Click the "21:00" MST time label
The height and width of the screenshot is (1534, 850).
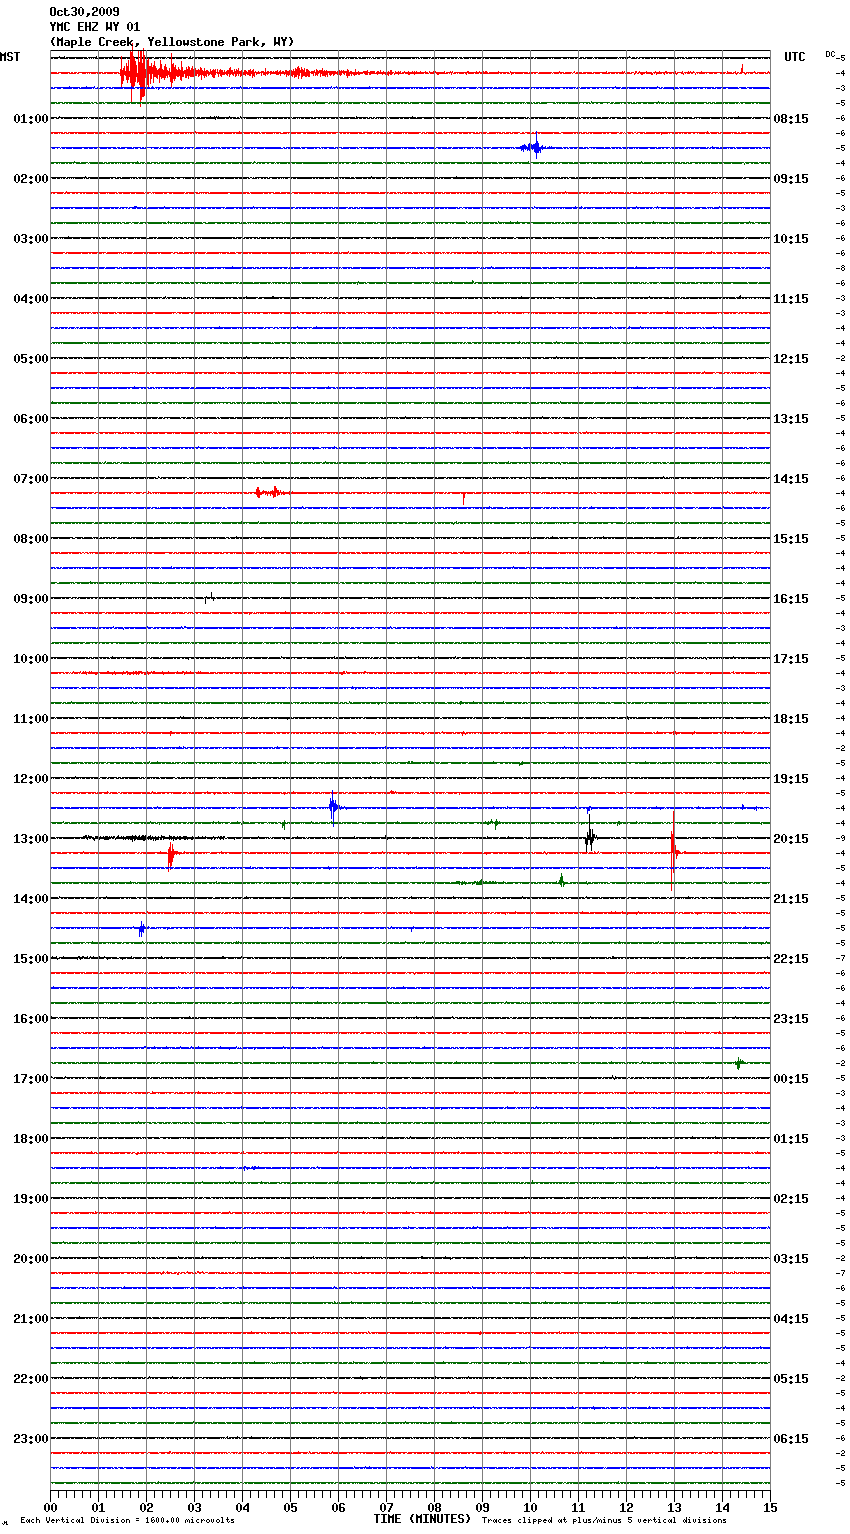click(31, 1319)
